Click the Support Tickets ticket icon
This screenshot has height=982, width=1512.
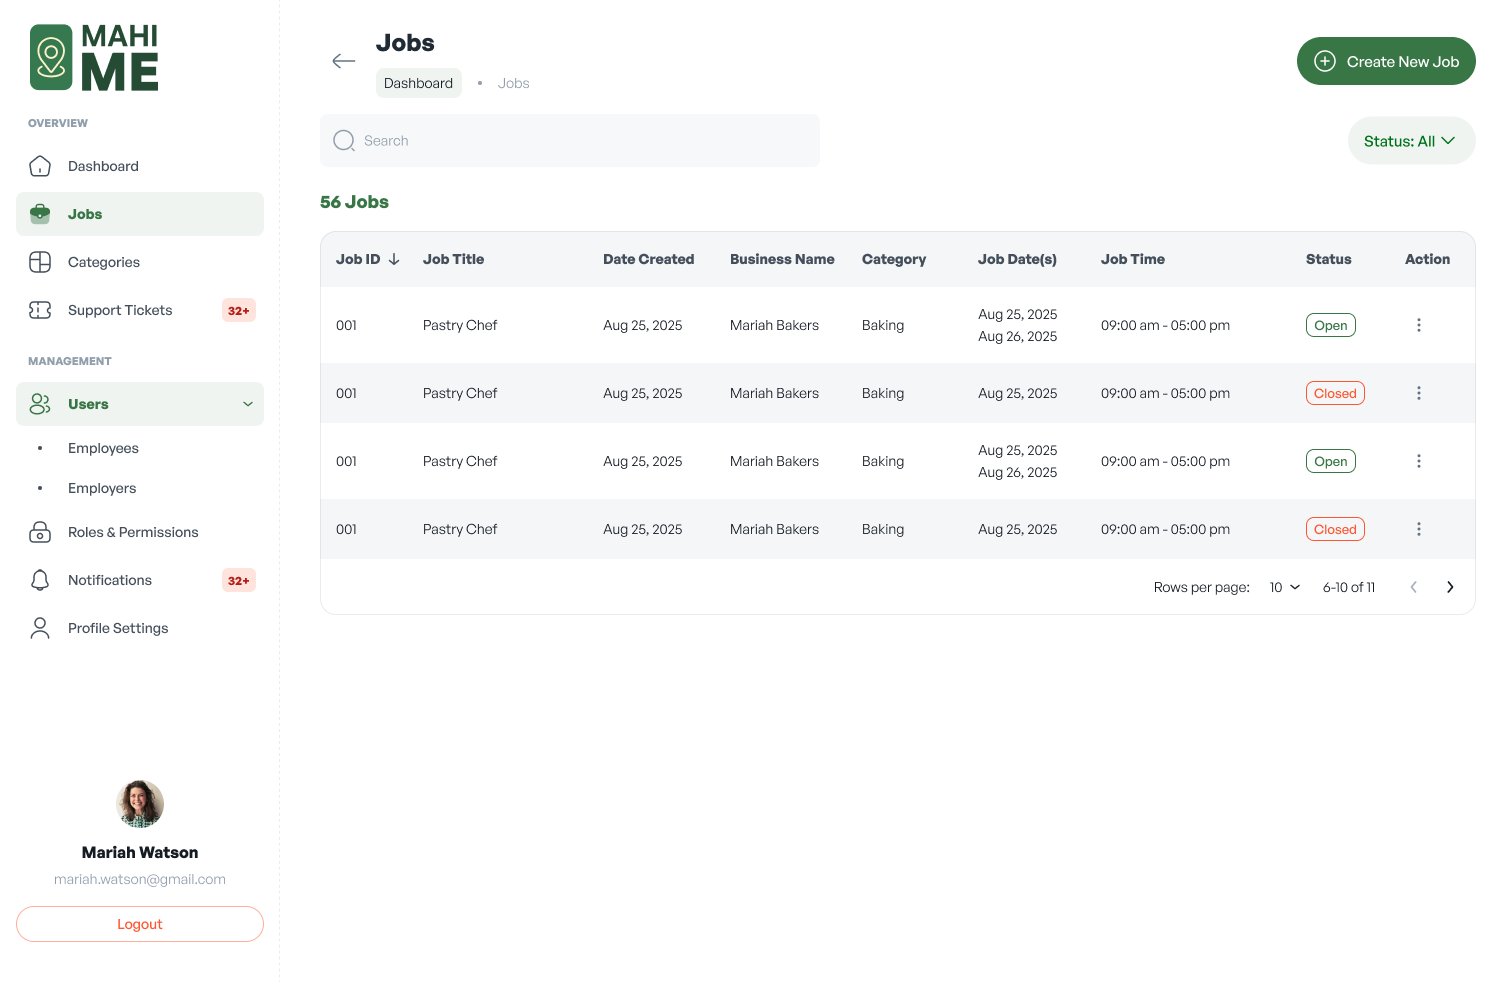click(40, 310)
